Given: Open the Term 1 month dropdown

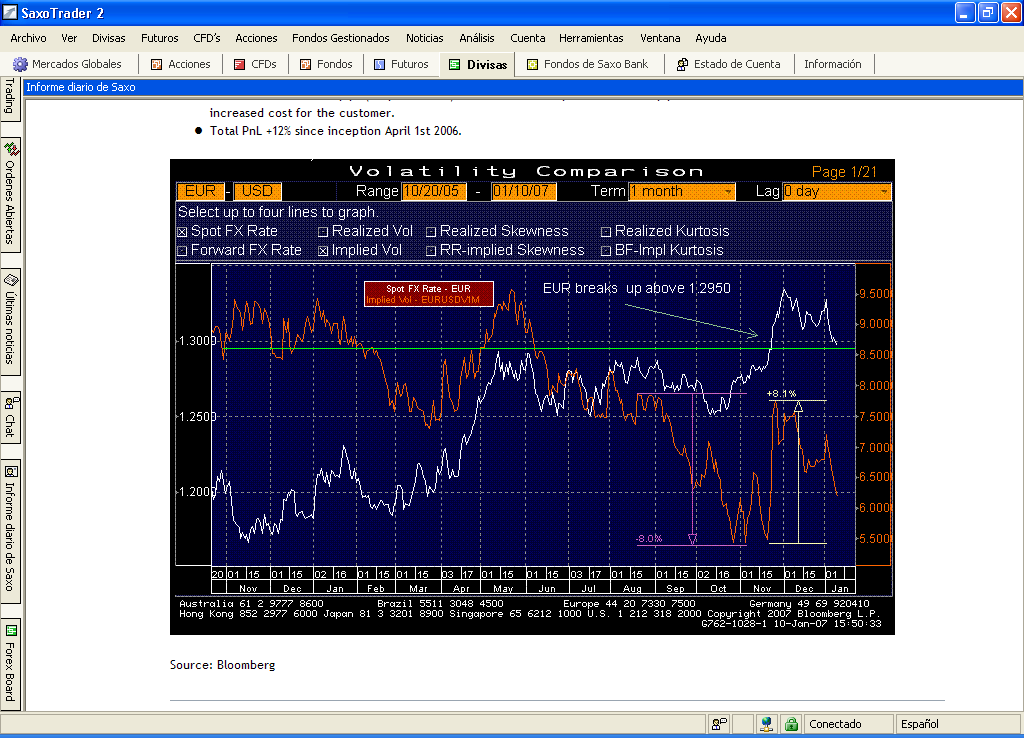Looking at the screenshot, I should pyautogui.click(x=682, y=191).
